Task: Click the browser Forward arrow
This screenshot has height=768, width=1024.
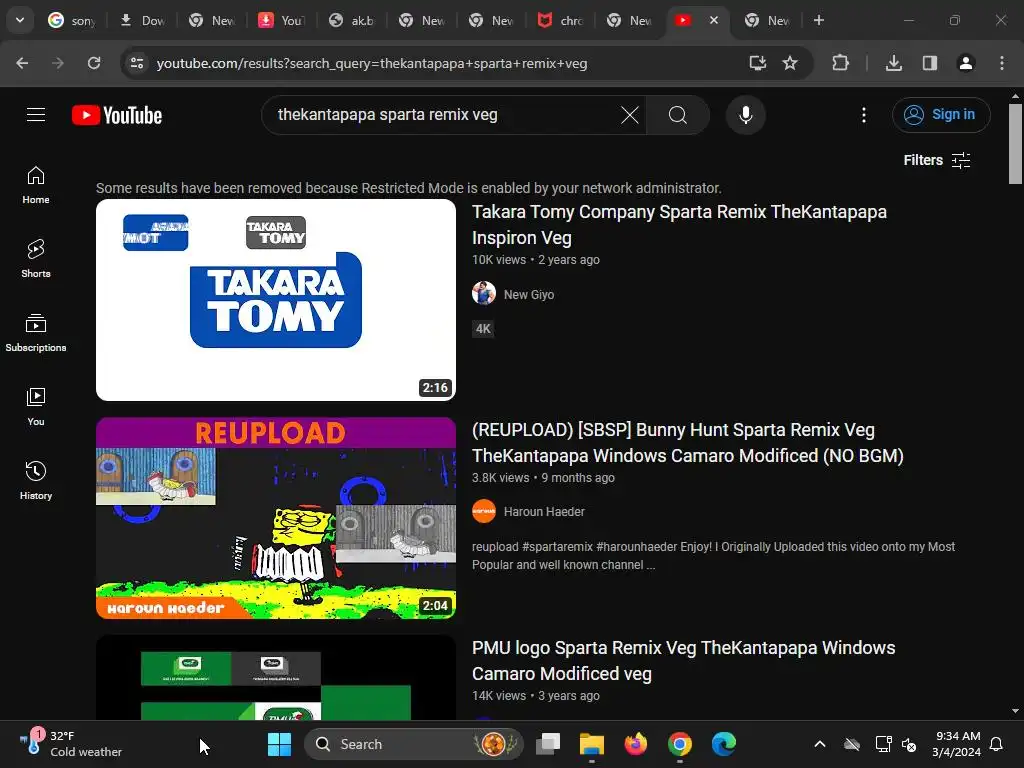Action: (58, 63)
